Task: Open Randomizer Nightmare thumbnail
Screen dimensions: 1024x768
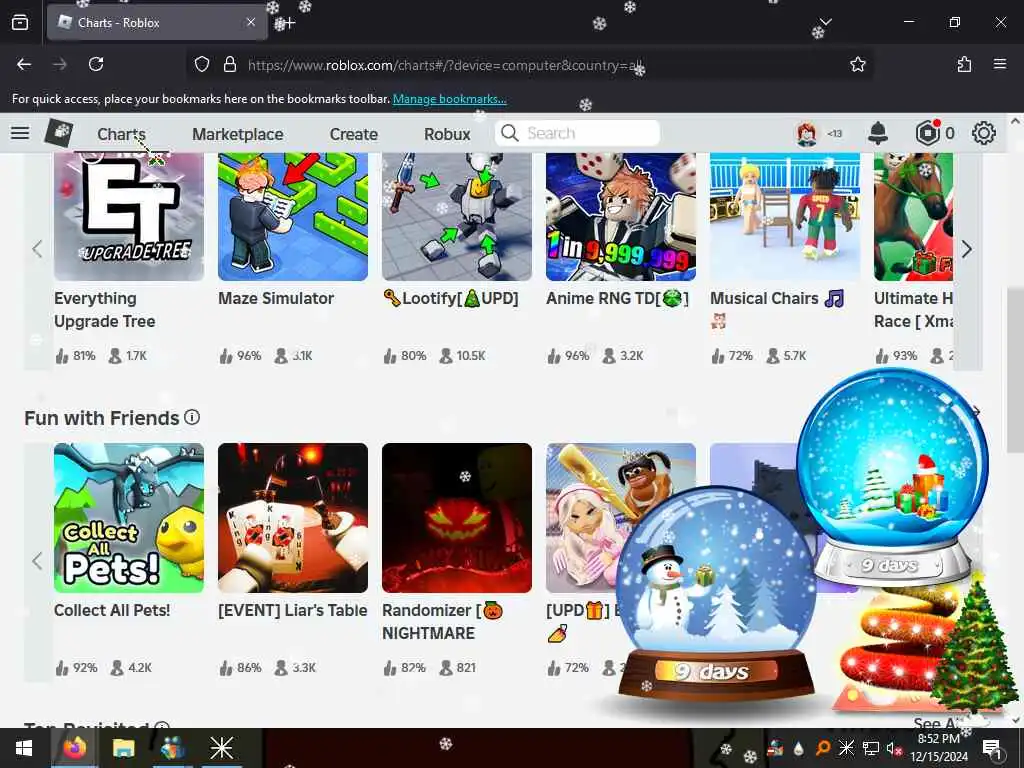Action: [456, 518]
